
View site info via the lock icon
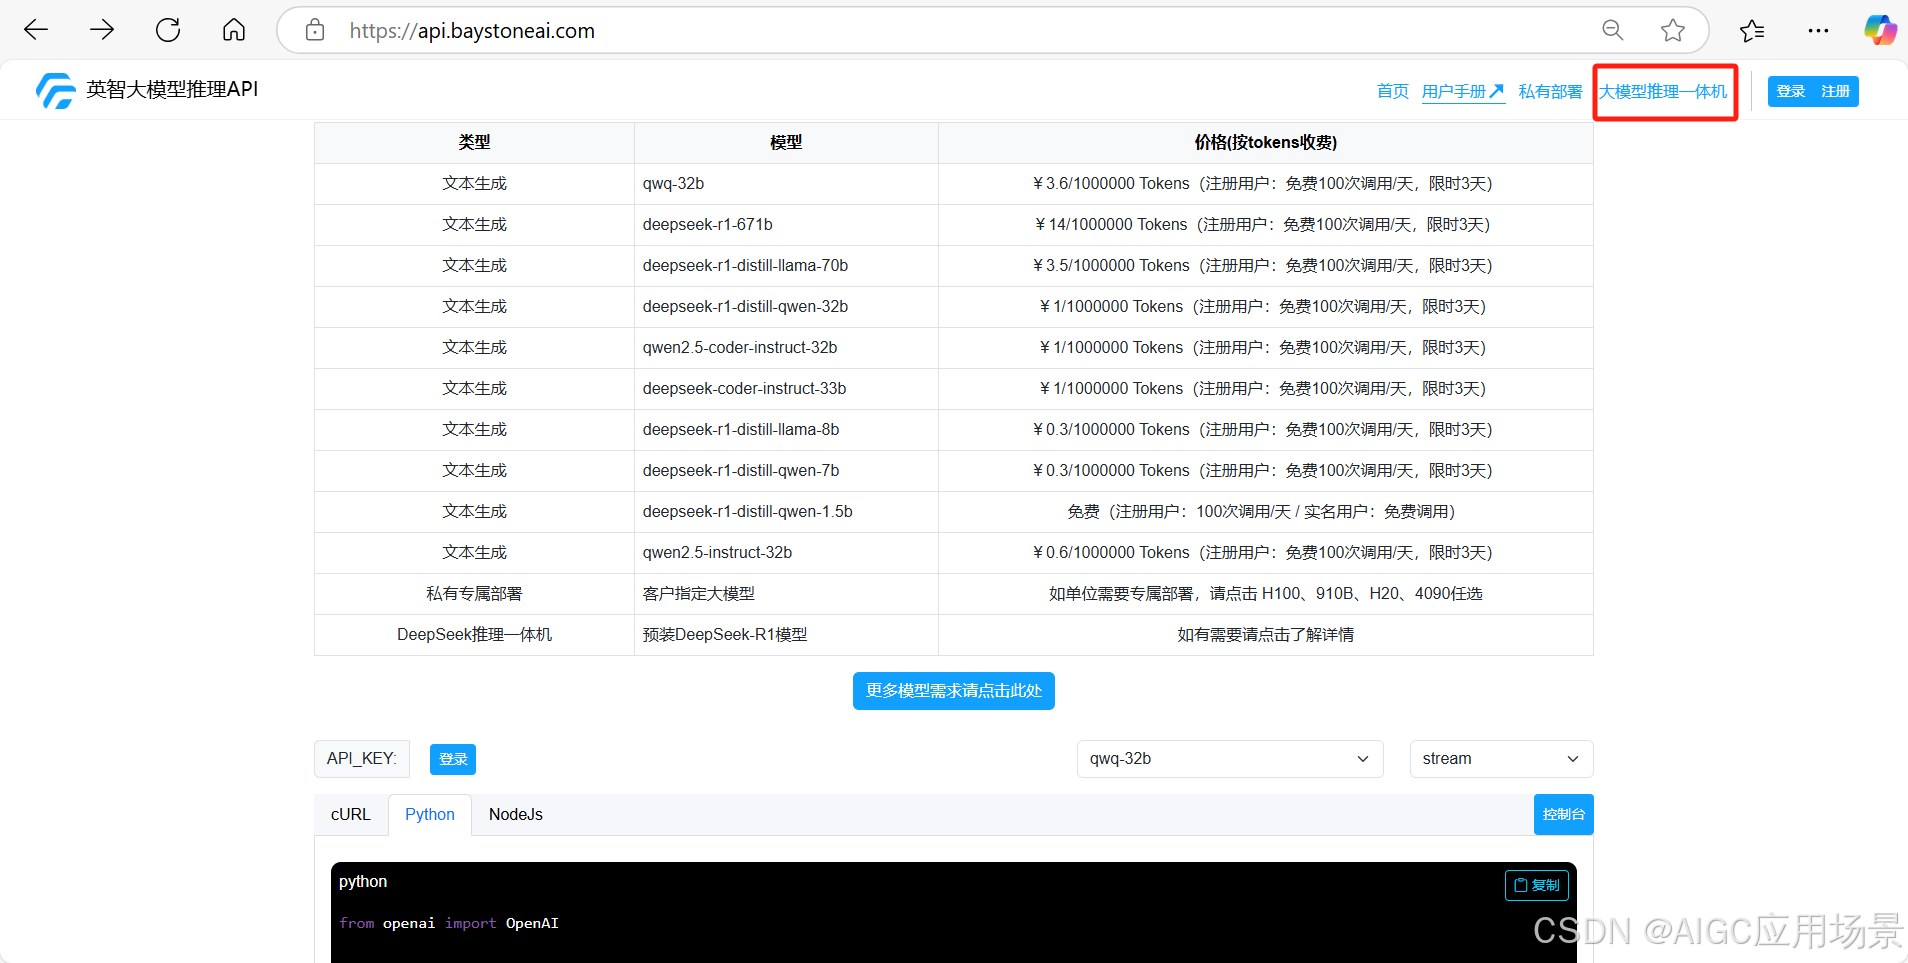click(x=315, y=30)
